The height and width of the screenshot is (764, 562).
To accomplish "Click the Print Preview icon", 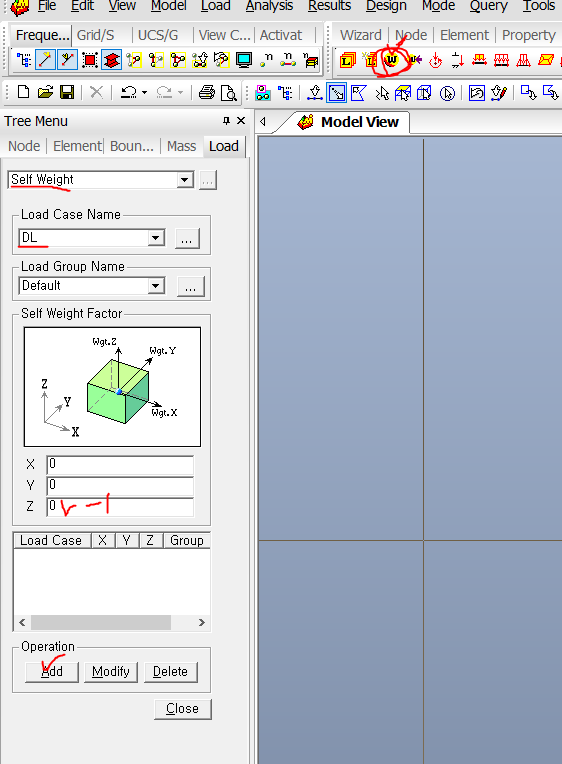I will coord(229,92).
